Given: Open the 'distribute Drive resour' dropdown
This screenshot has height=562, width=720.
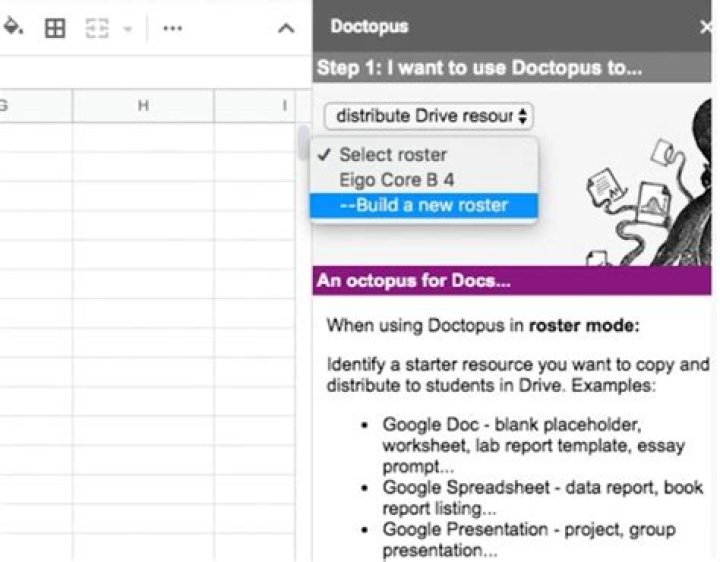Looking at the screenshot, I should point(428,116).
